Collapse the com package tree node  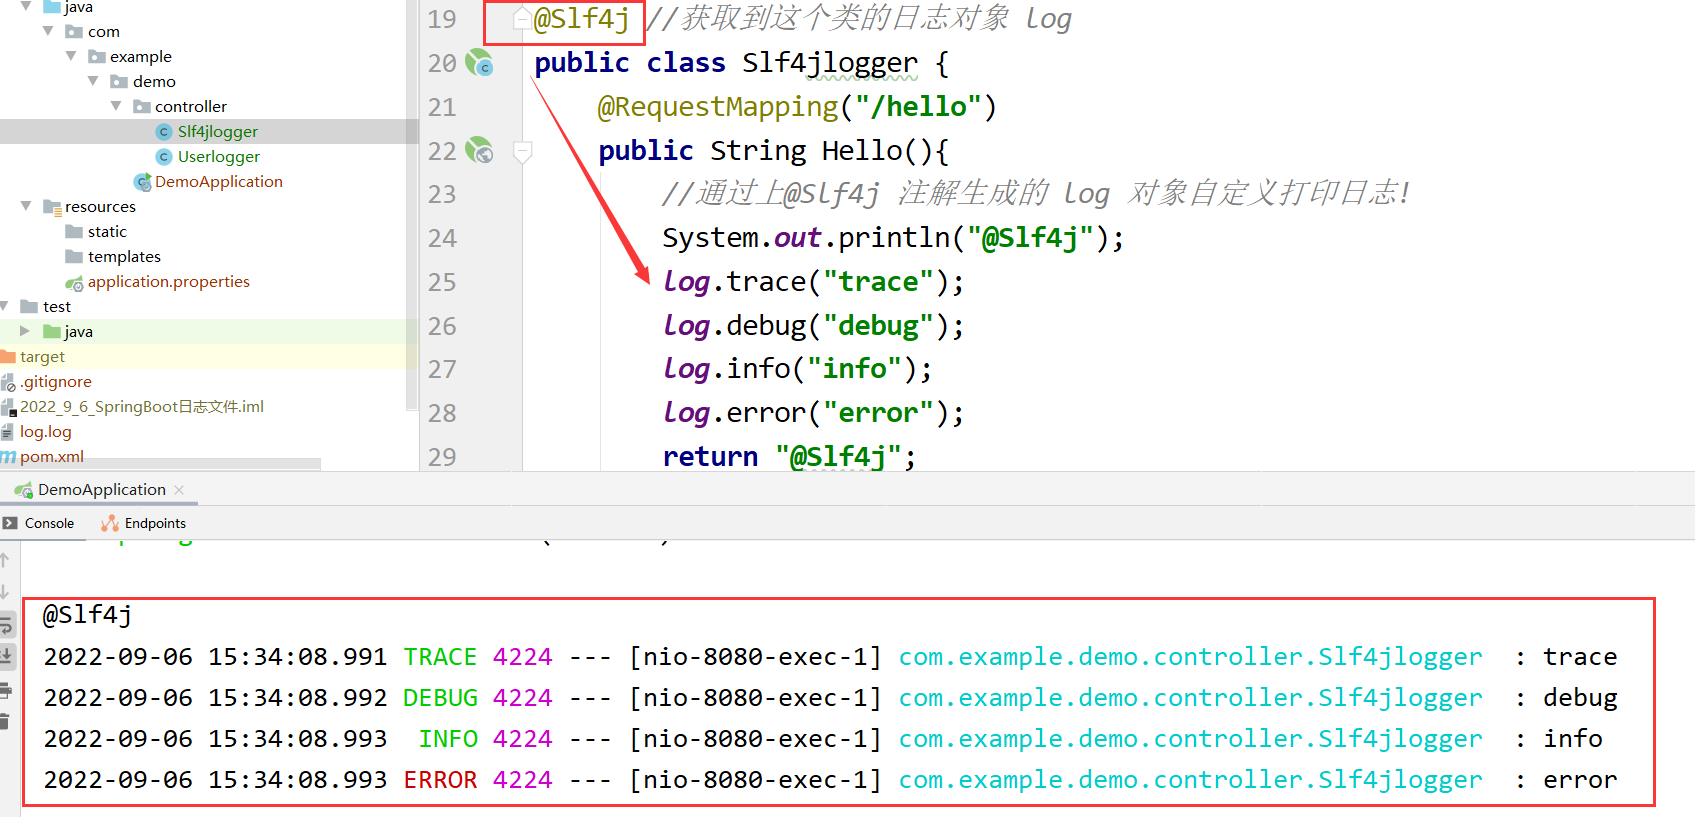point(49,31)
